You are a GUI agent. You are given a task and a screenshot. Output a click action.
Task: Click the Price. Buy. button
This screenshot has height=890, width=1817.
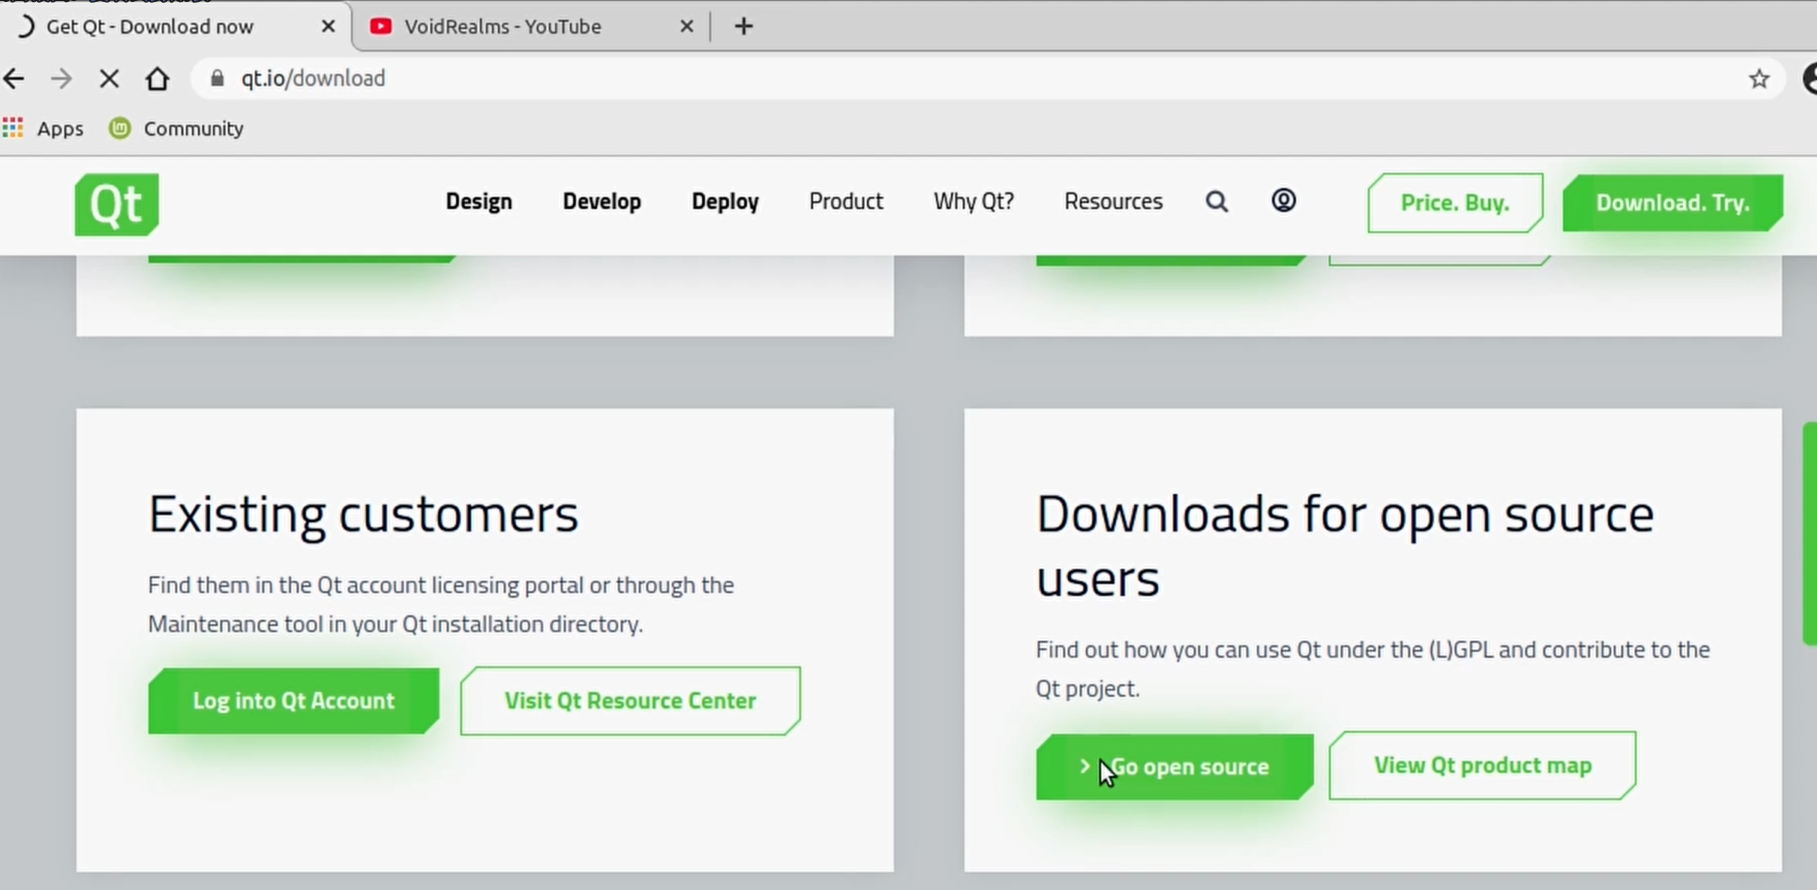click(1455, 203)
